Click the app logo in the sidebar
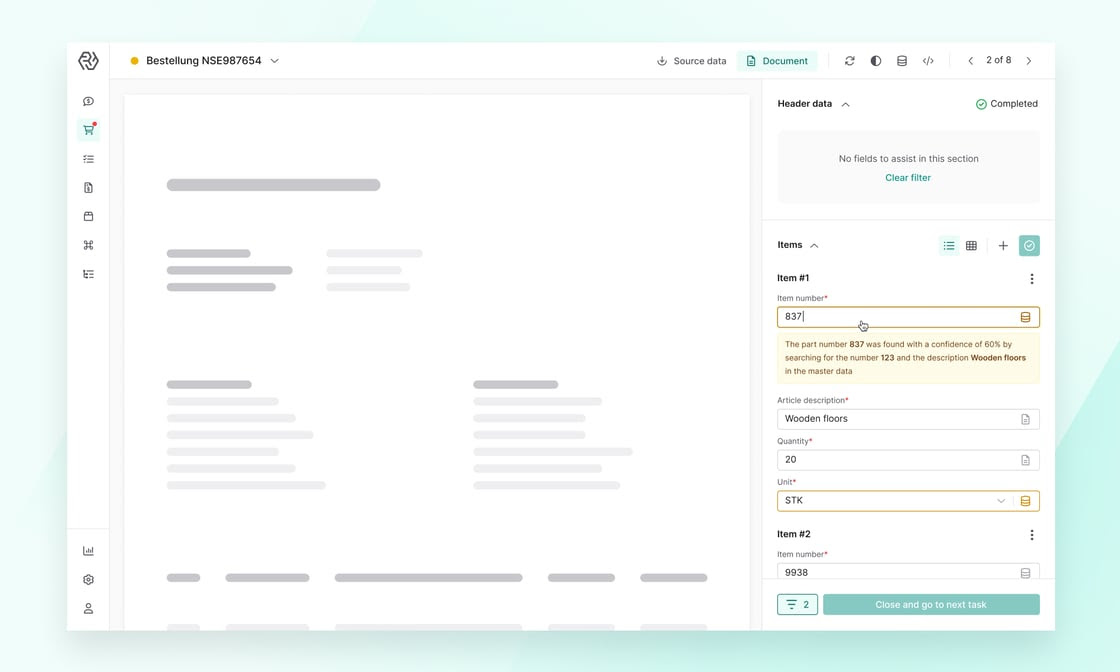 [88, 61]
